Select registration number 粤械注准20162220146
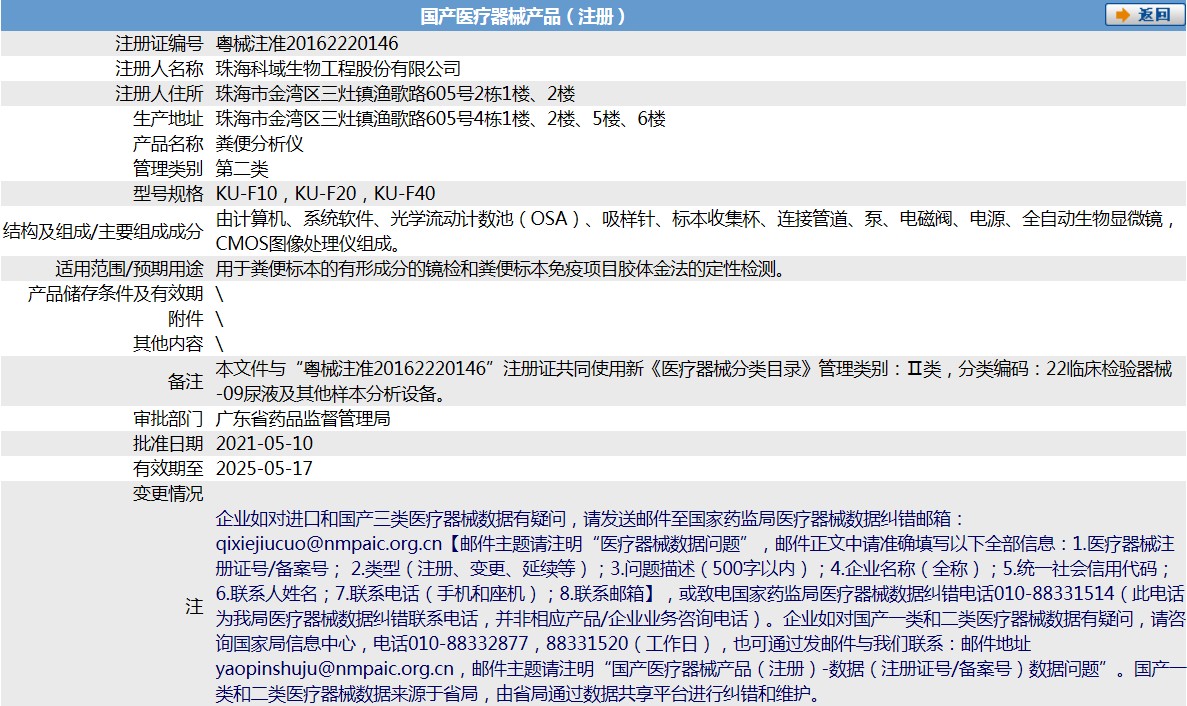This screenshot has width=1187, height=706. [x=307, y=44]
